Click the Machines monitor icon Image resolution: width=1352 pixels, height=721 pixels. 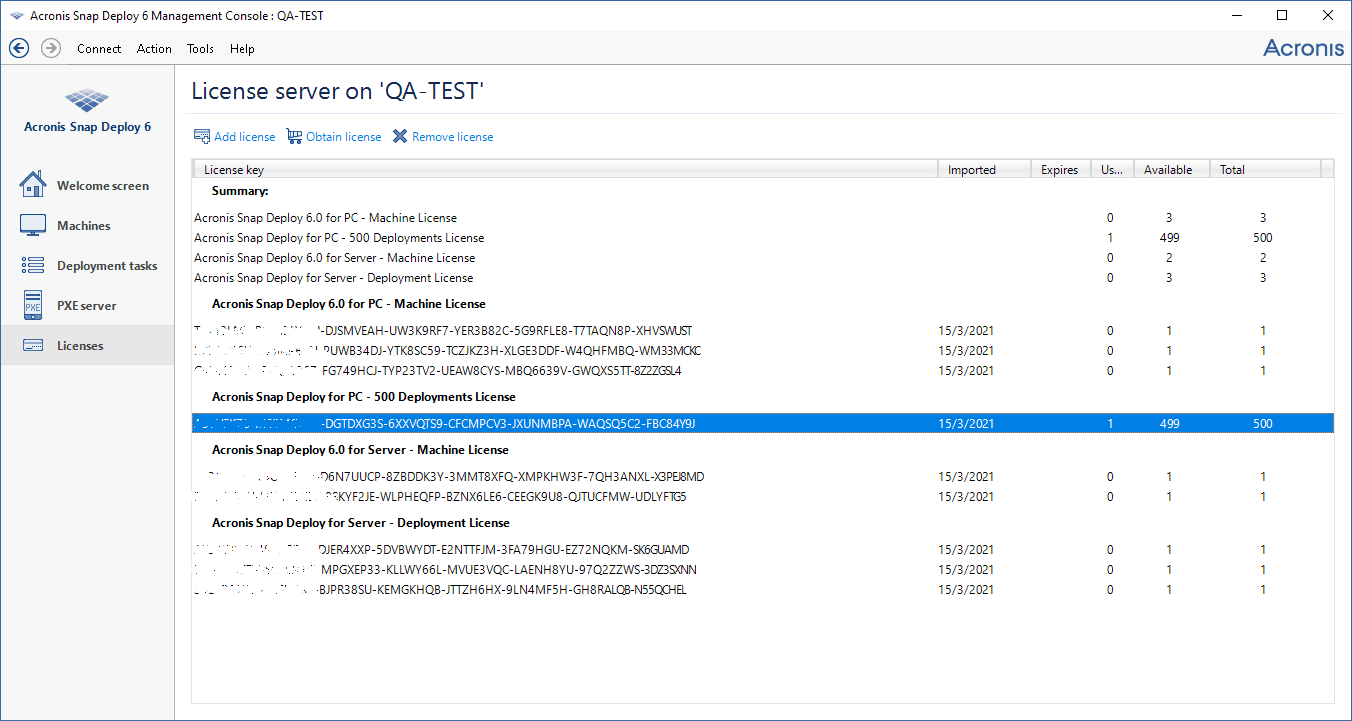(x=33, y=225)
